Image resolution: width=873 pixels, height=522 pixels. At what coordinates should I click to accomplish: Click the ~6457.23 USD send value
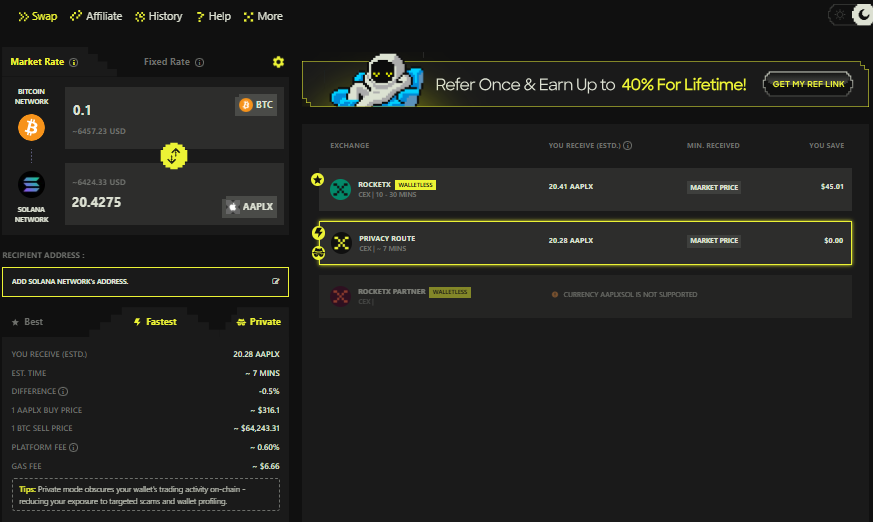click(99, 131)
